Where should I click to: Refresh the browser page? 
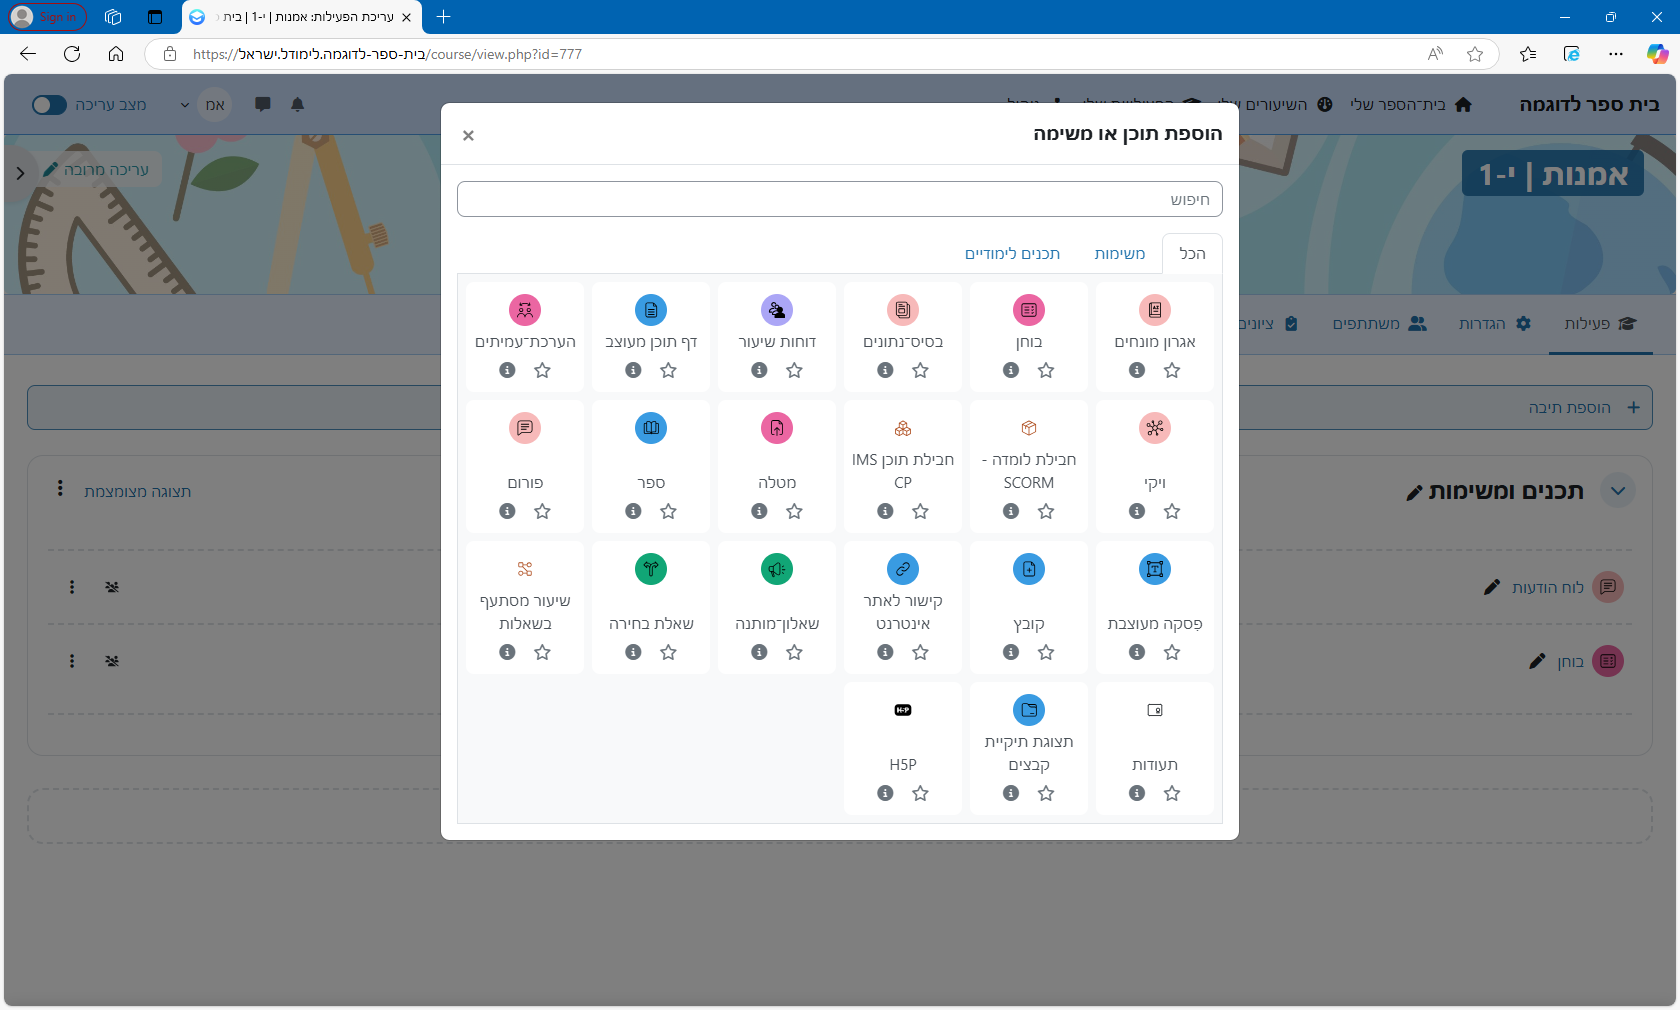[x=72, y=54]
